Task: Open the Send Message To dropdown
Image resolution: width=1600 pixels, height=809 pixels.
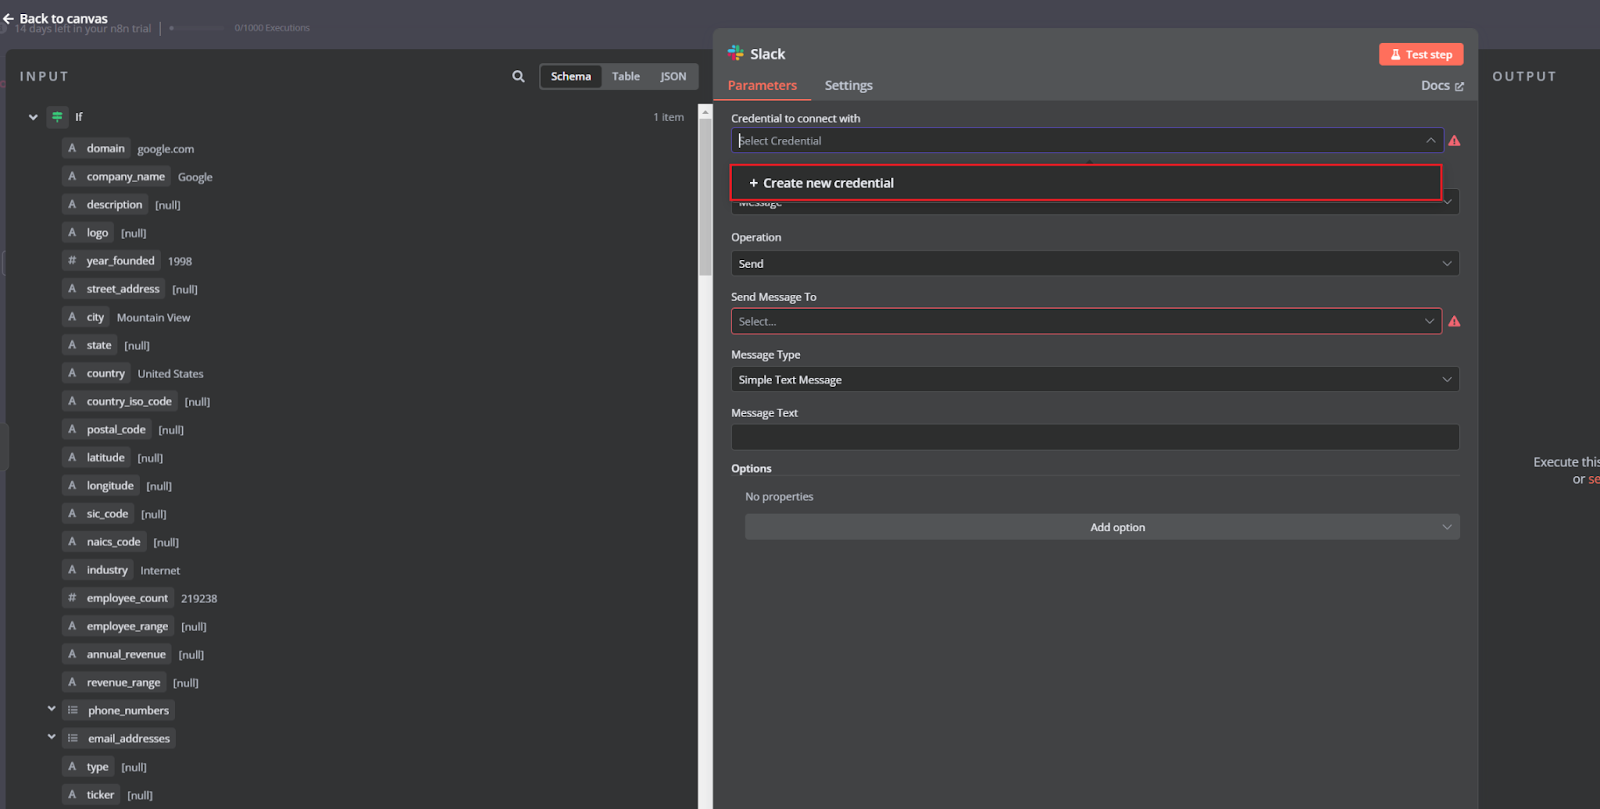Action: 1087,321
